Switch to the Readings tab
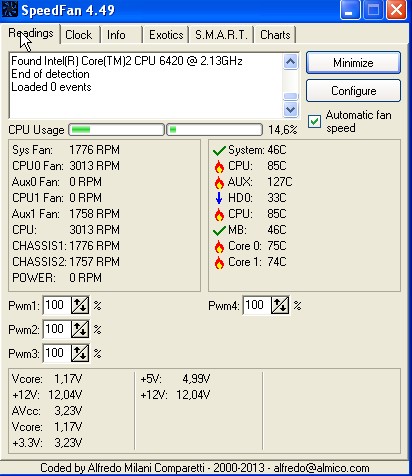This screenshot has width=412, height=476. pyautogui.click(x=31, y=33)
